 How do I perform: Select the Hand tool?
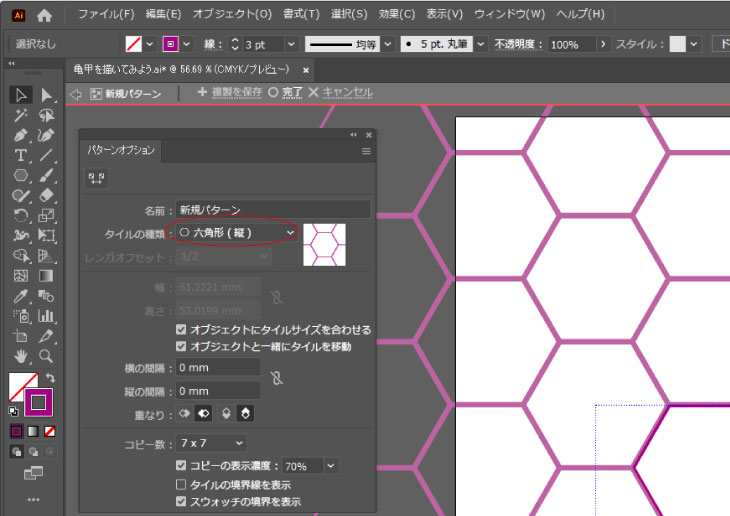(21, 356)
